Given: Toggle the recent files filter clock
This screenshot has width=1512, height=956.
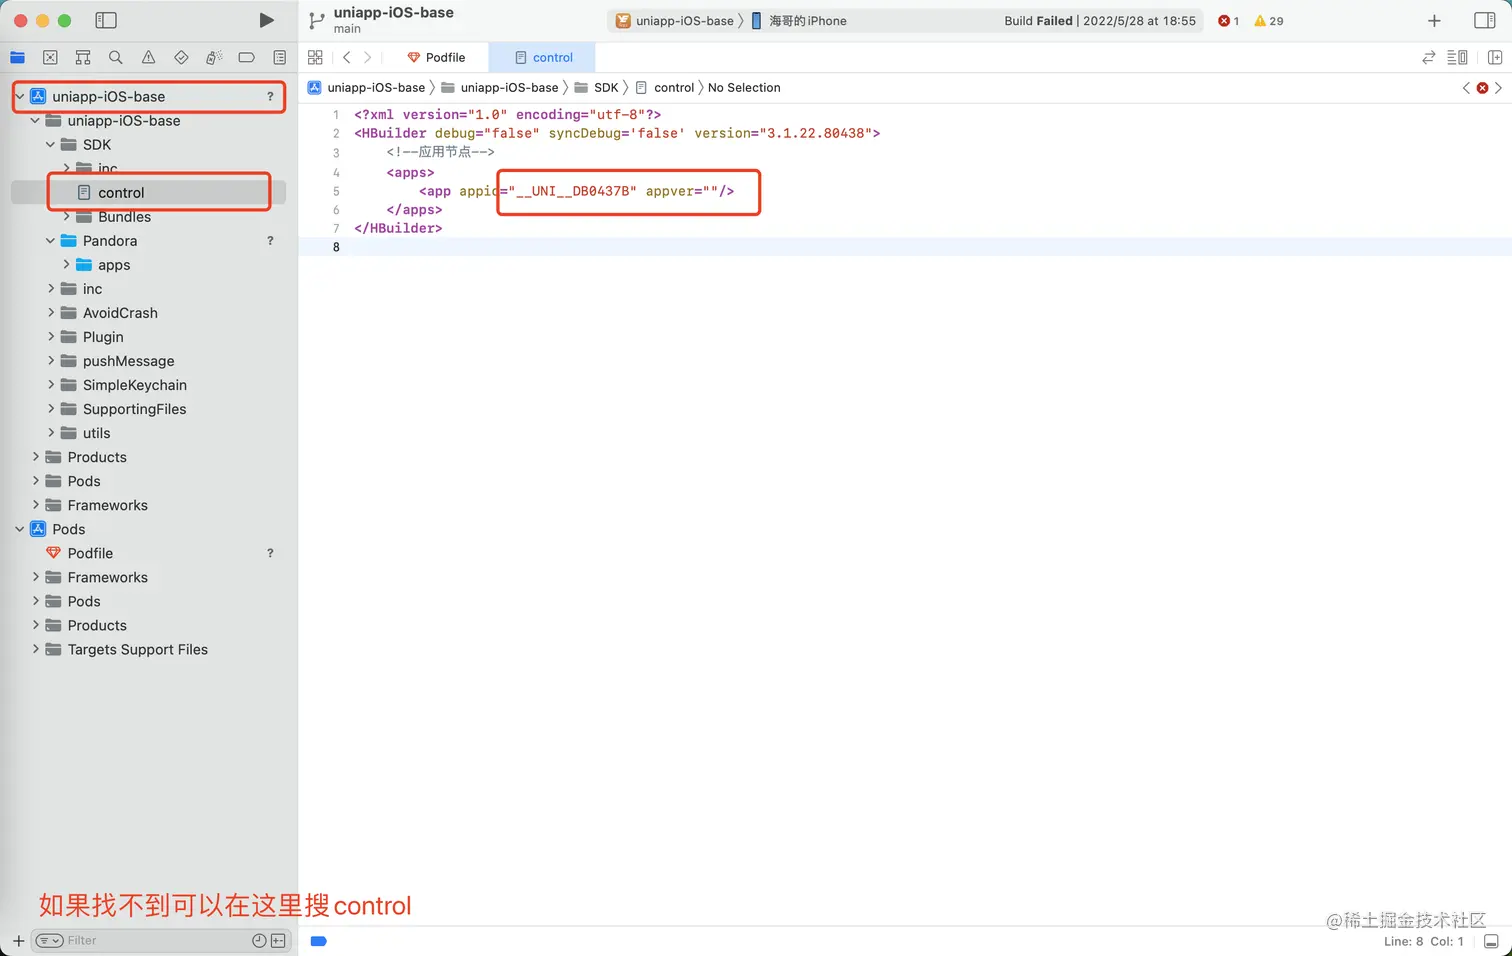Looking at the screenshot, I should (x=259, y=940).
